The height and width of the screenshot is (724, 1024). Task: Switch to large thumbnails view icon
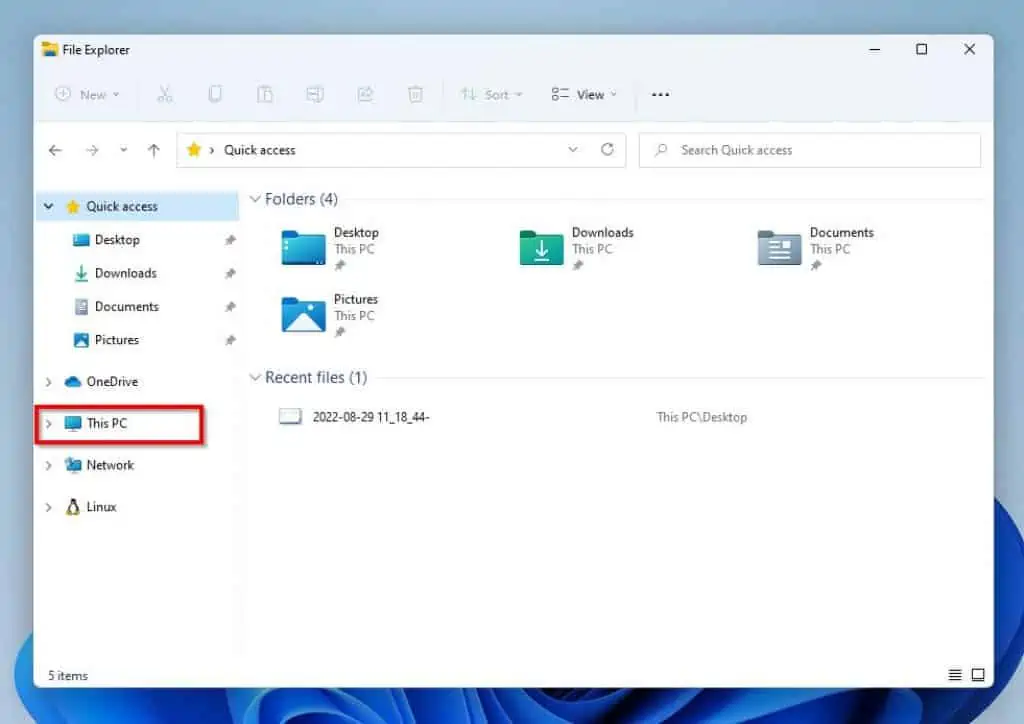(978, 675)
